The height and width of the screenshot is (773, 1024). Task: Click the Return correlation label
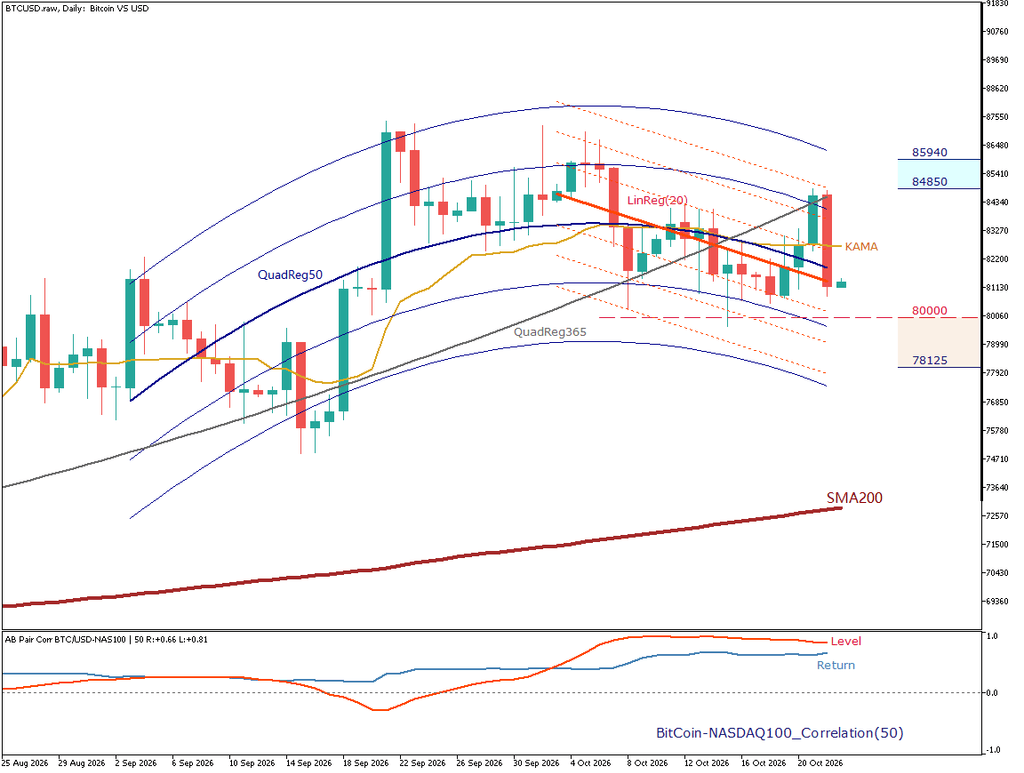(x=836, y=665)
